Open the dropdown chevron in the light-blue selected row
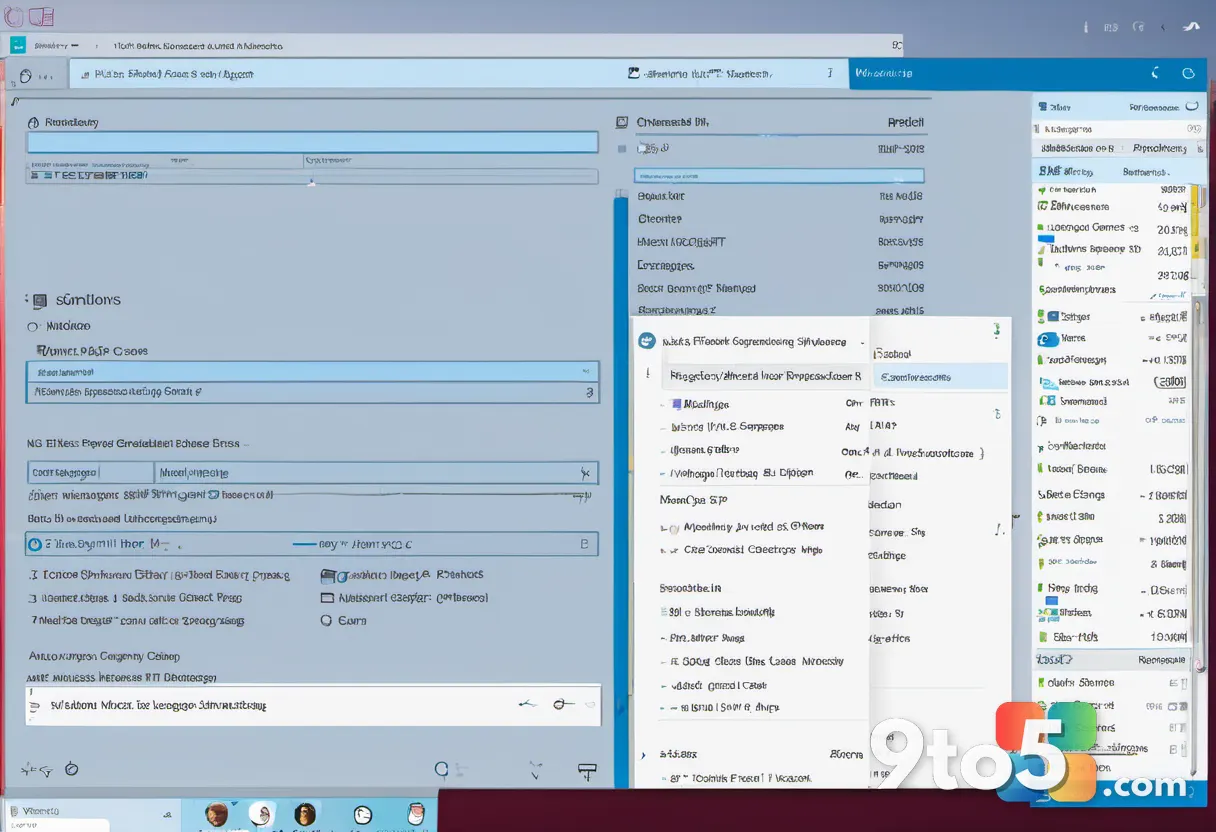 [x=585, y=370]
